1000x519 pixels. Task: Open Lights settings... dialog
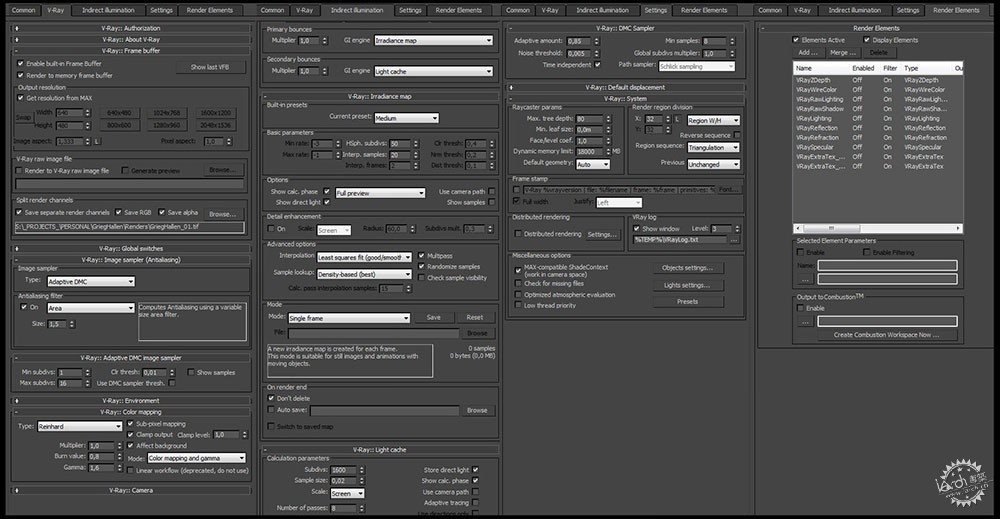coord(688,285)
